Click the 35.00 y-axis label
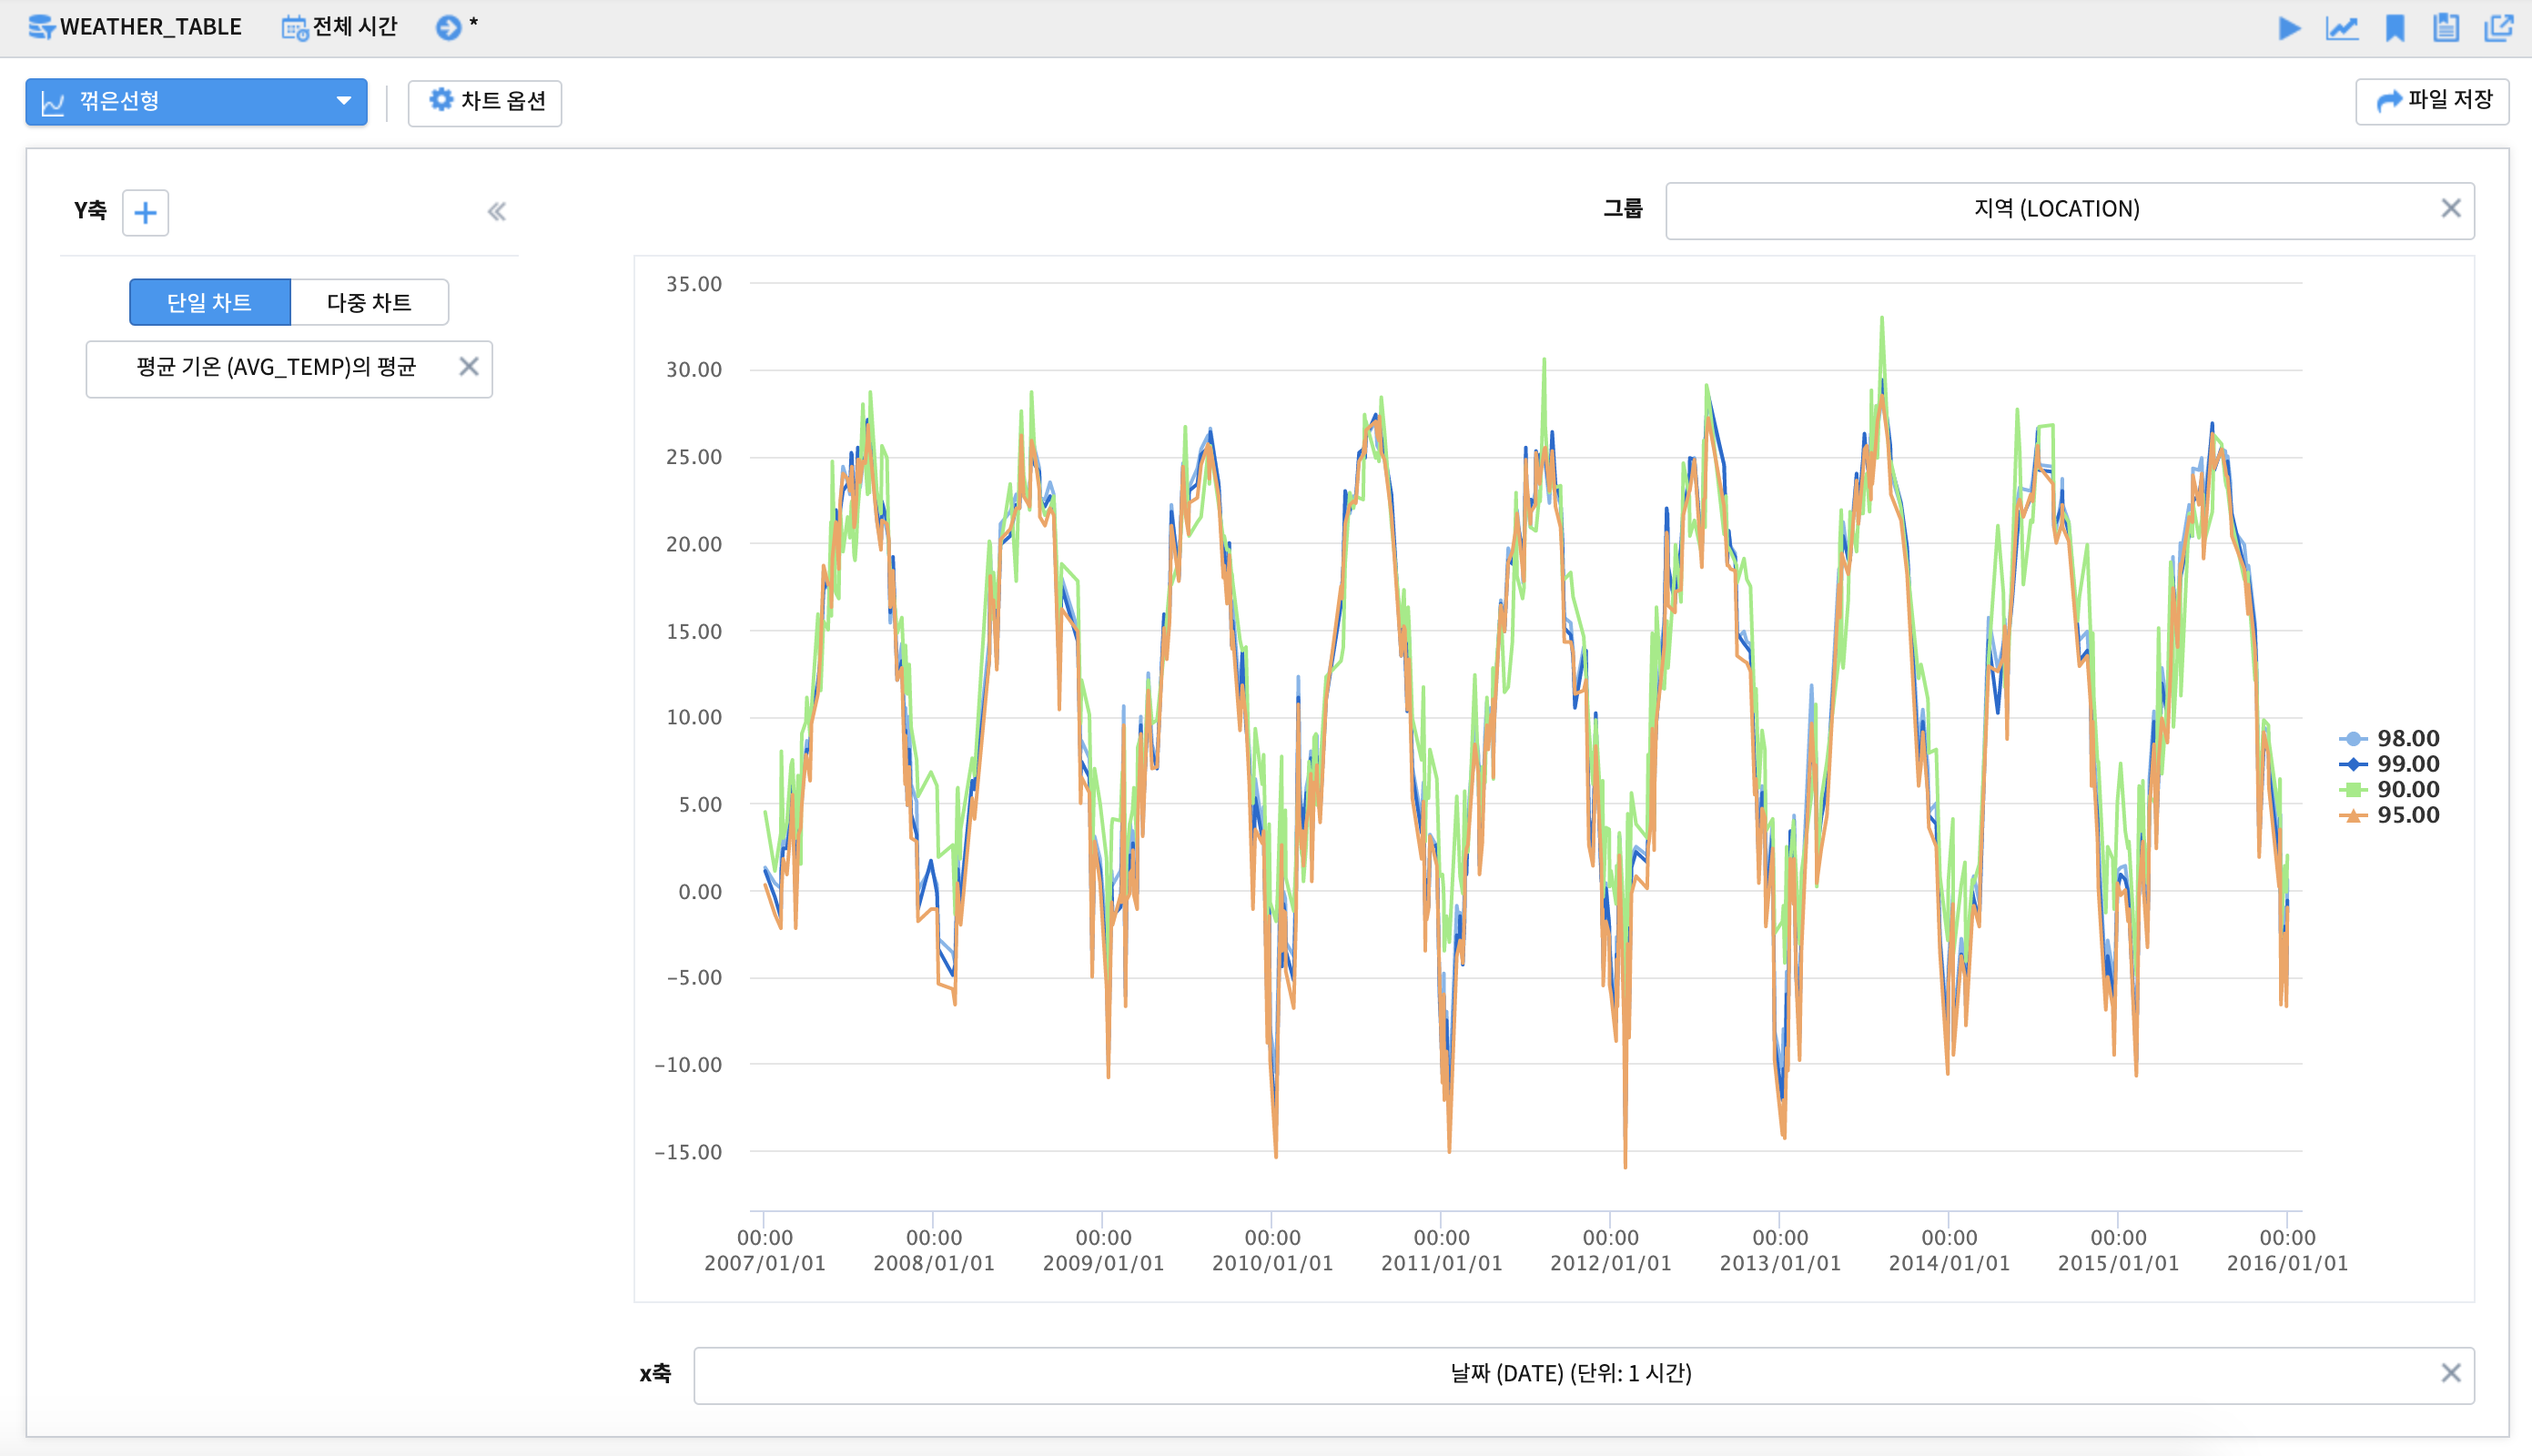This screenshot has width=2532, height=1456. click(x=694, y=284)
